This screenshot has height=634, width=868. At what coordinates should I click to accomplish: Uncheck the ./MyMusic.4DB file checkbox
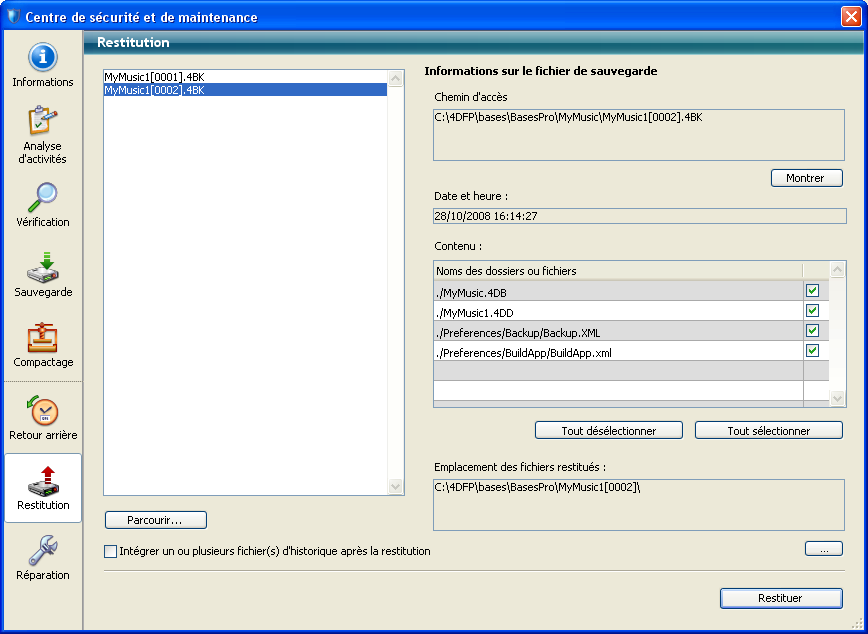[x=813, y=291]
